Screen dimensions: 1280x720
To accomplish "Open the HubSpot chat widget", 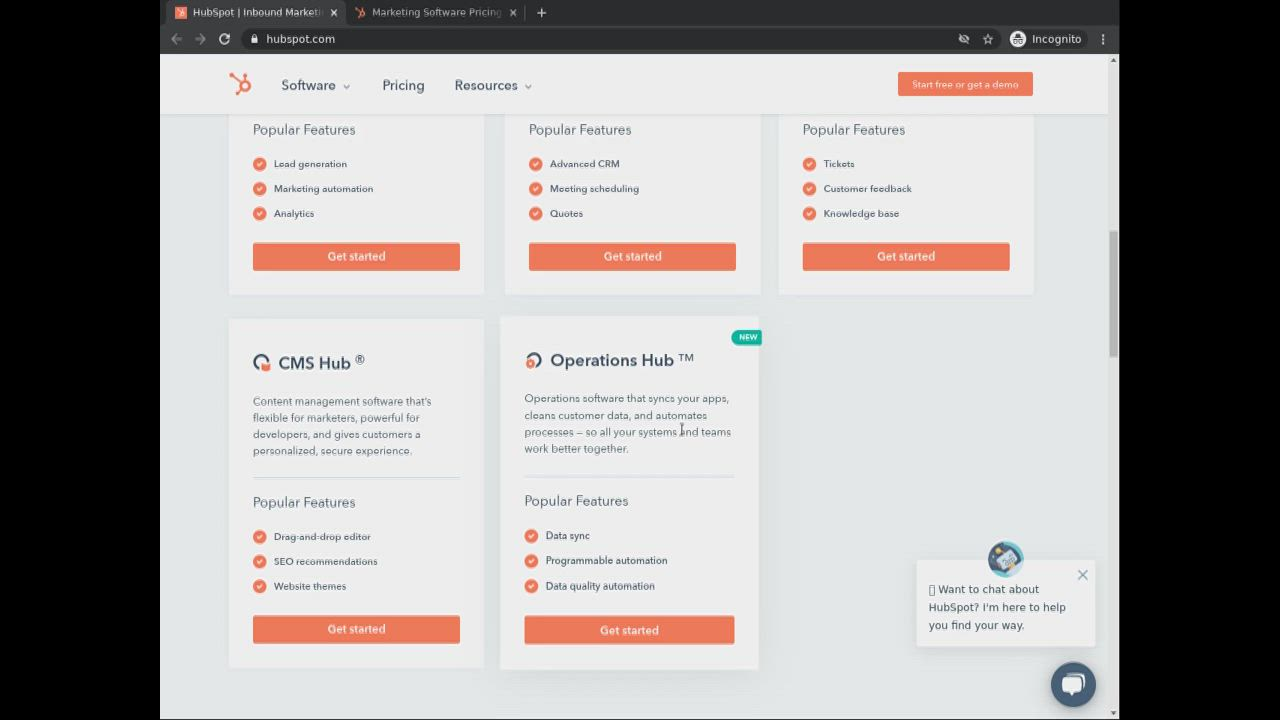I will [1073, 684].
